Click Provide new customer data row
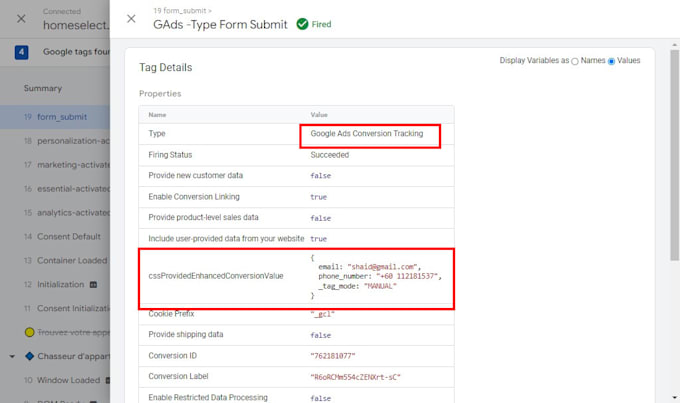 296,176
